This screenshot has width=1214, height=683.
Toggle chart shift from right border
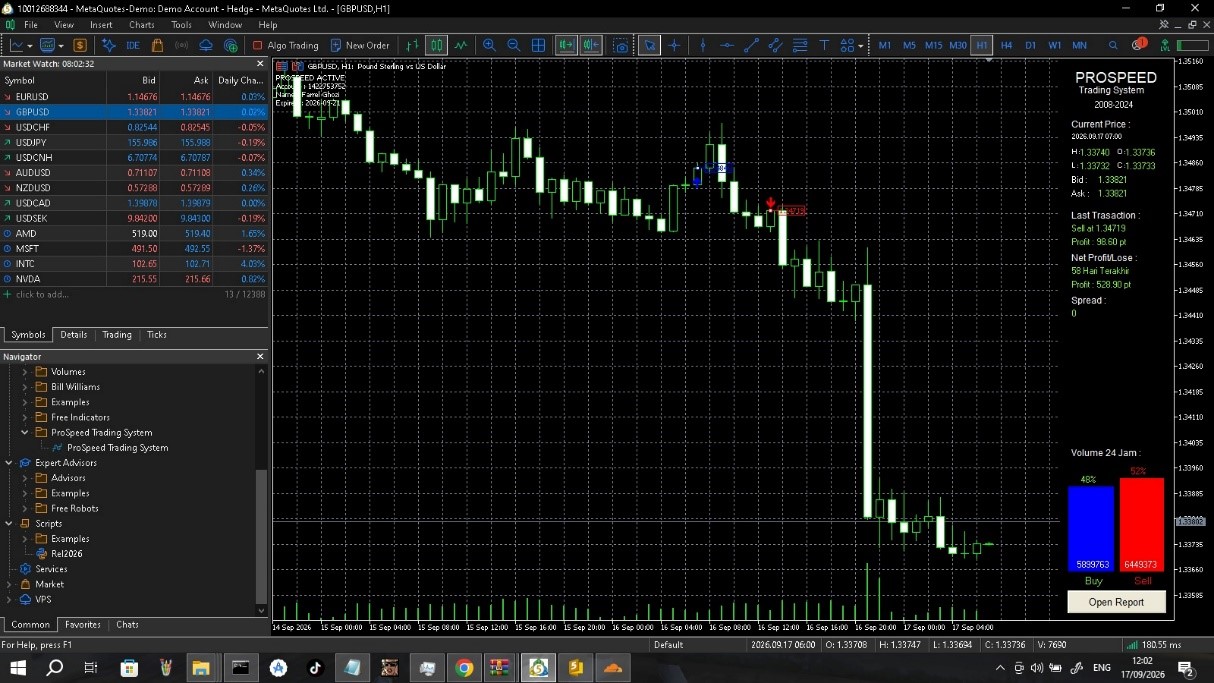591,45
